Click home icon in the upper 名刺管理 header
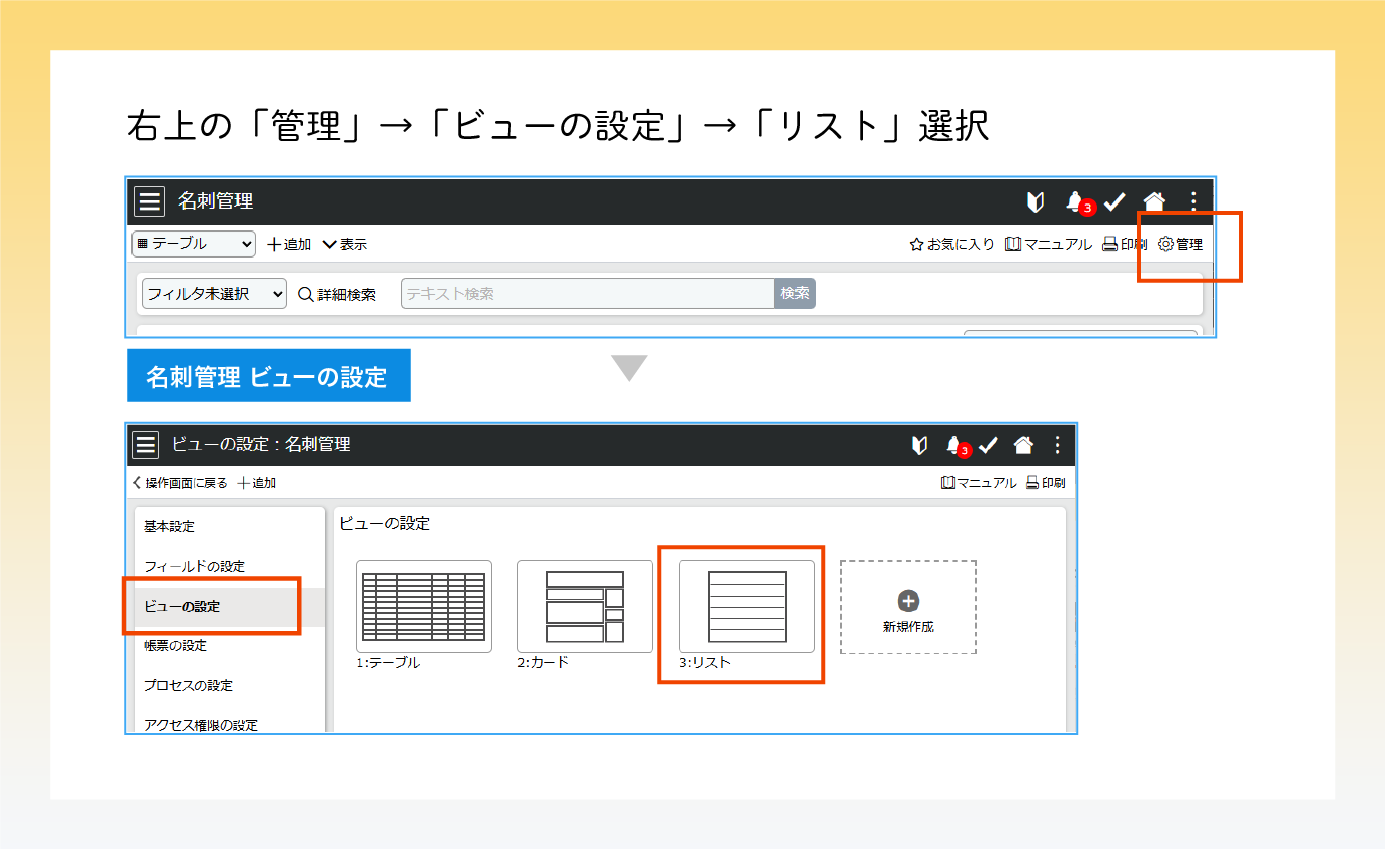 [1154, 202]
